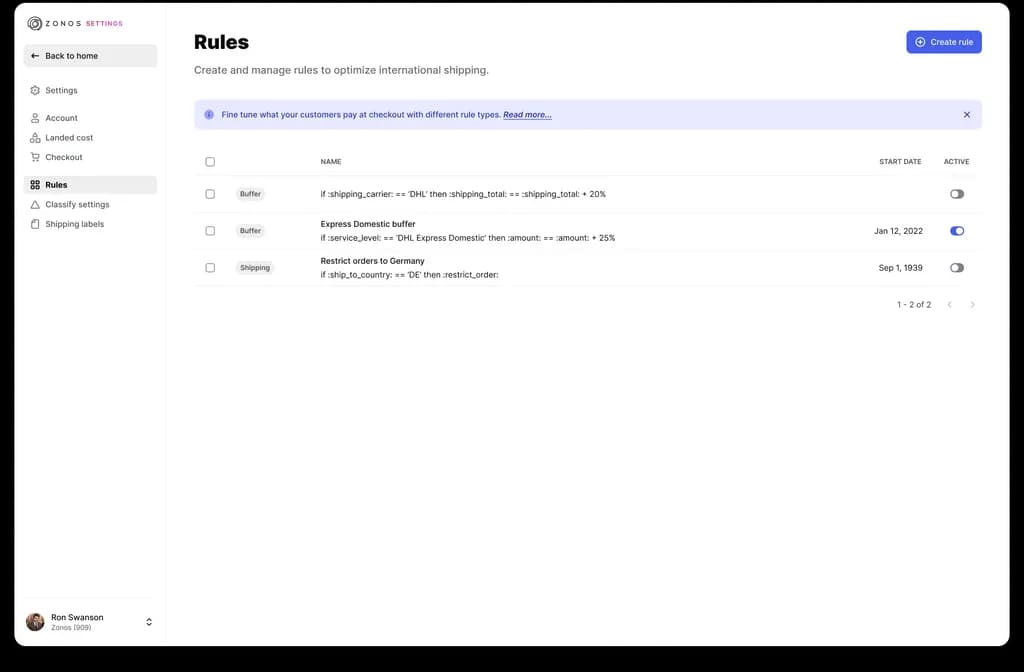Screen dimensions: 1024x672
Task: Click the Checkout cart icon
Action: [35, 157]
